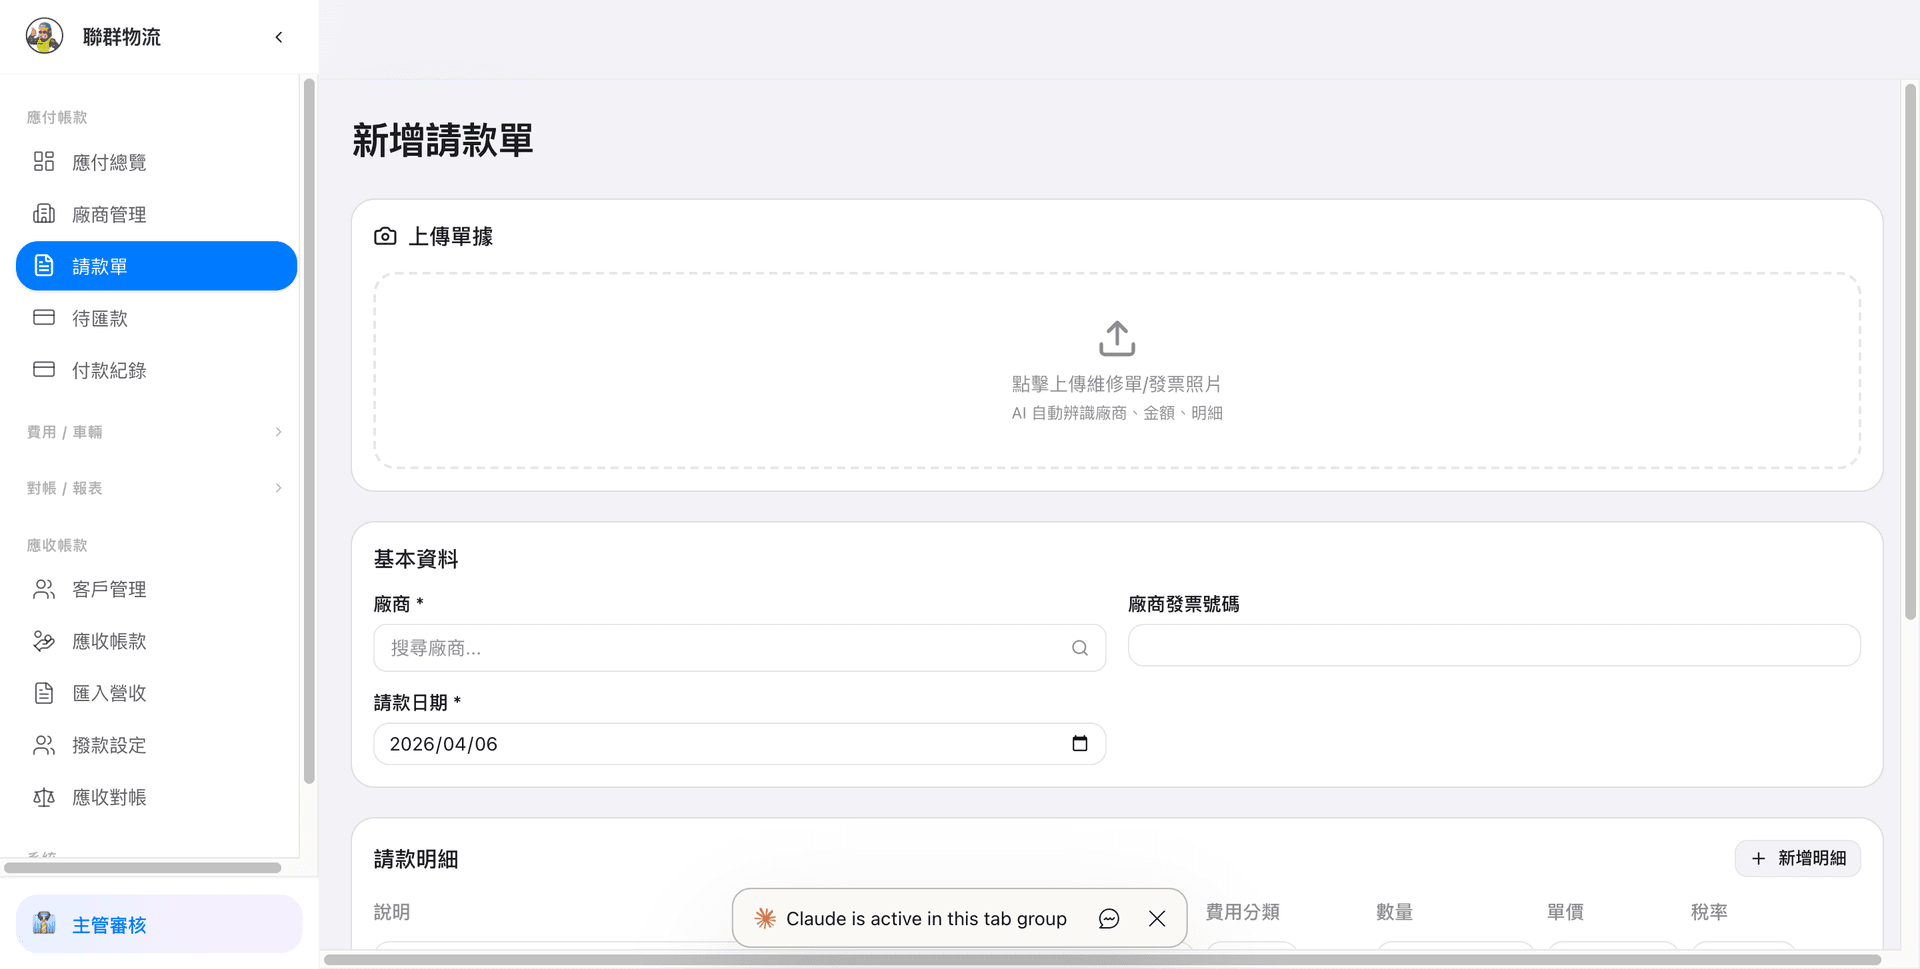Open 待匯款 pending remittance section

tap(43, 317)
